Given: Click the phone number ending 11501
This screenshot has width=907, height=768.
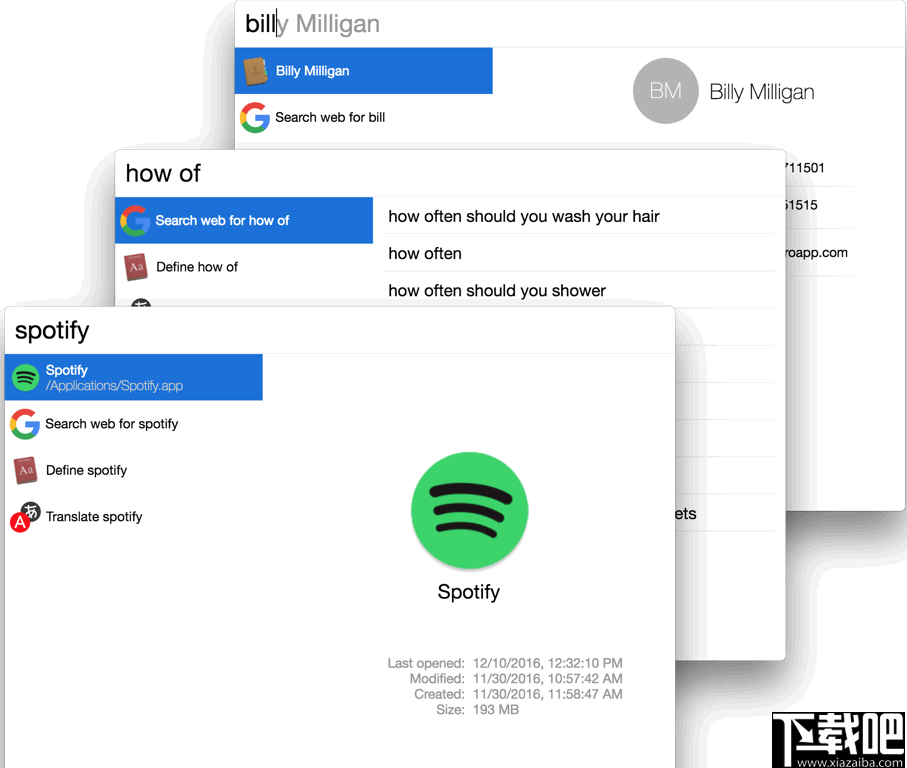Looking at the screenshot, I should click(805, 168).
